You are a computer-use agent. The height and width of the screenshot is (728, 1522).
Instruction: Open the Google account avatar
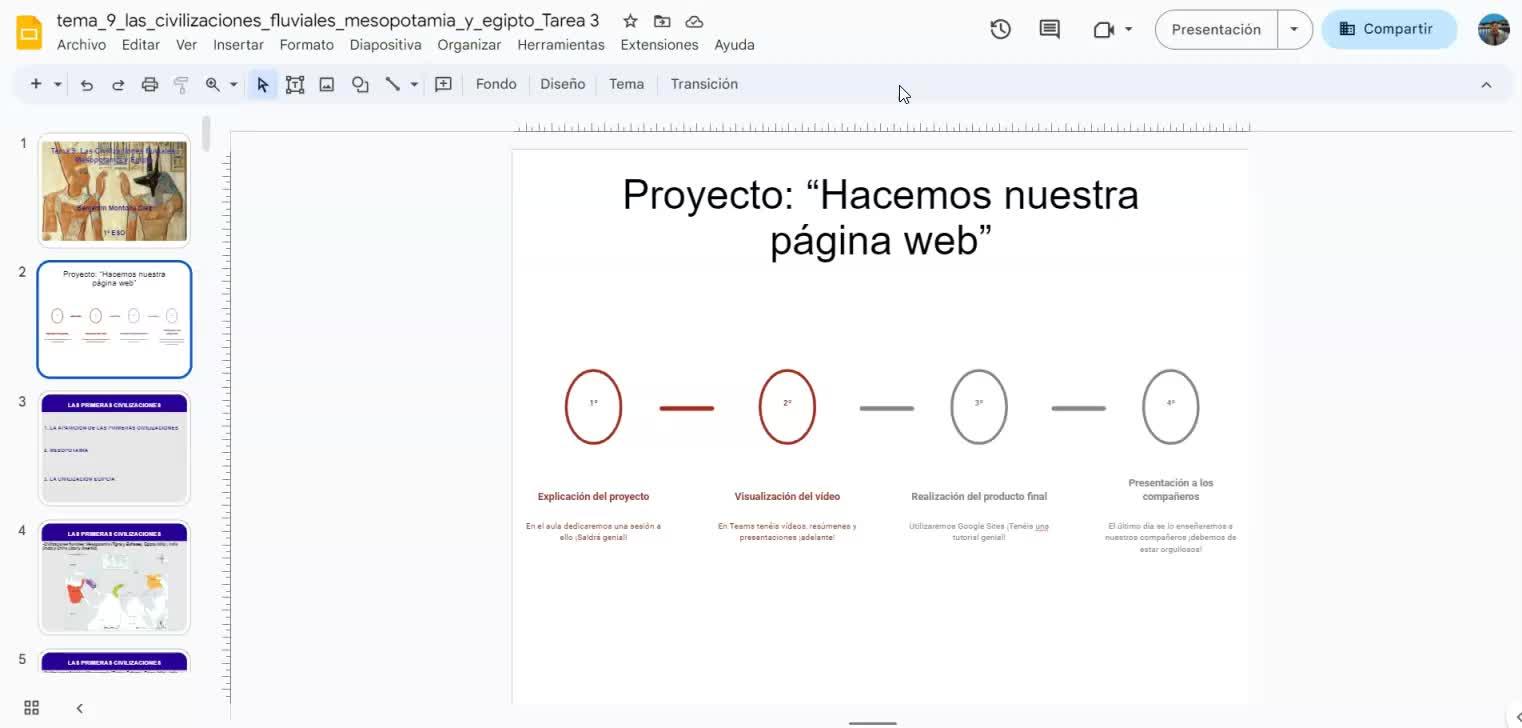1494,30
